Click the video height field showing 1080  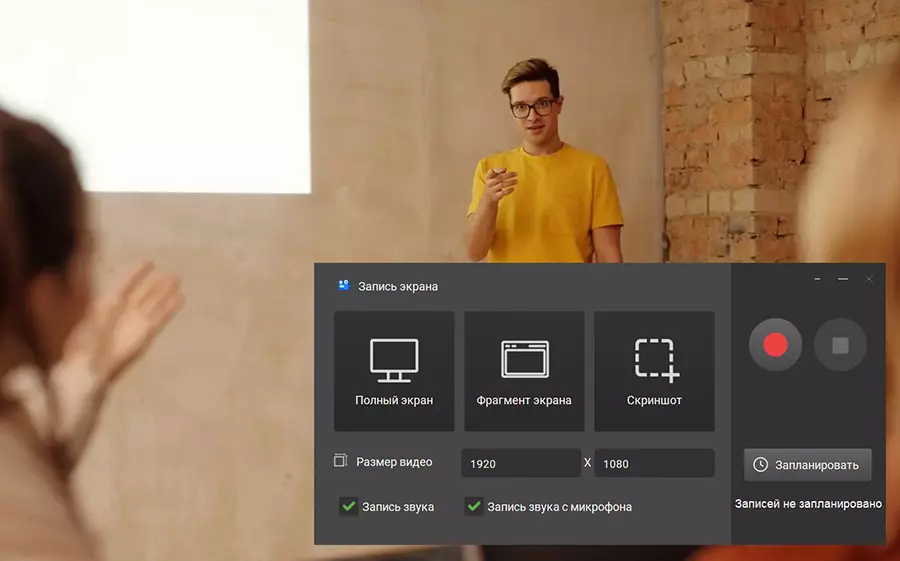pyautogui.click(x=654, y=464)
